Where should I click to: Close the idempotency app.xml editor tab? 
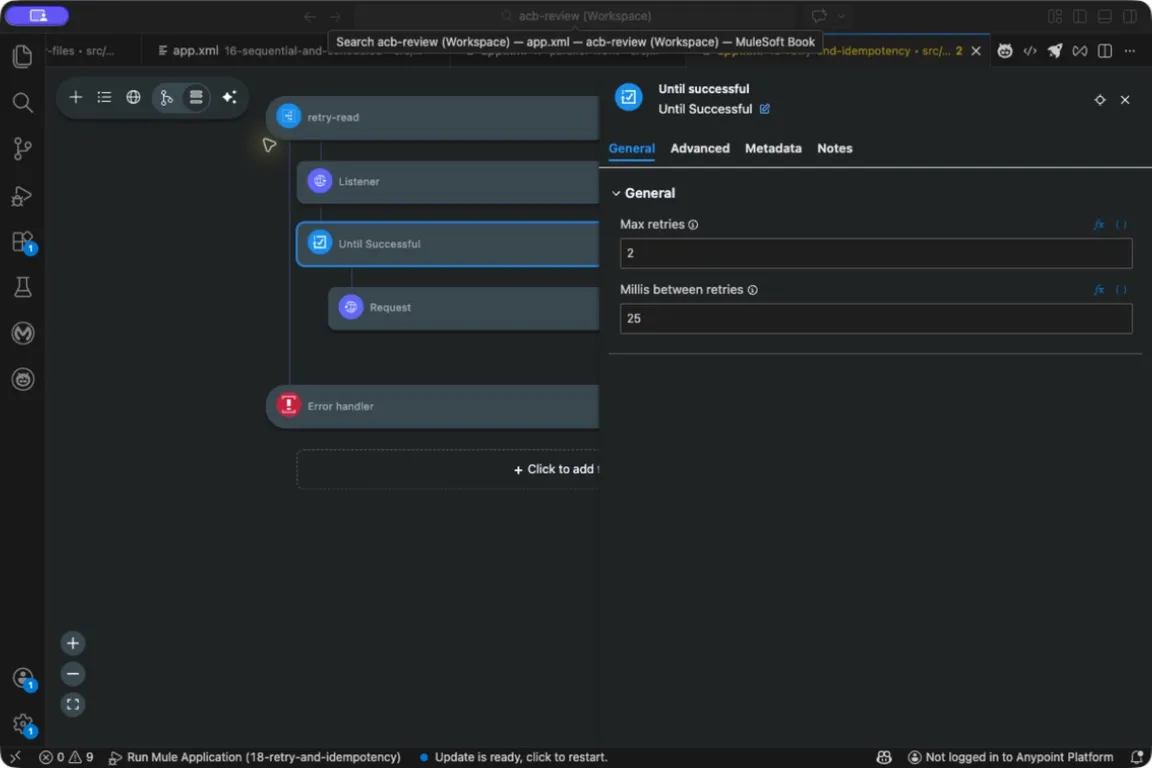coord(976,51)
